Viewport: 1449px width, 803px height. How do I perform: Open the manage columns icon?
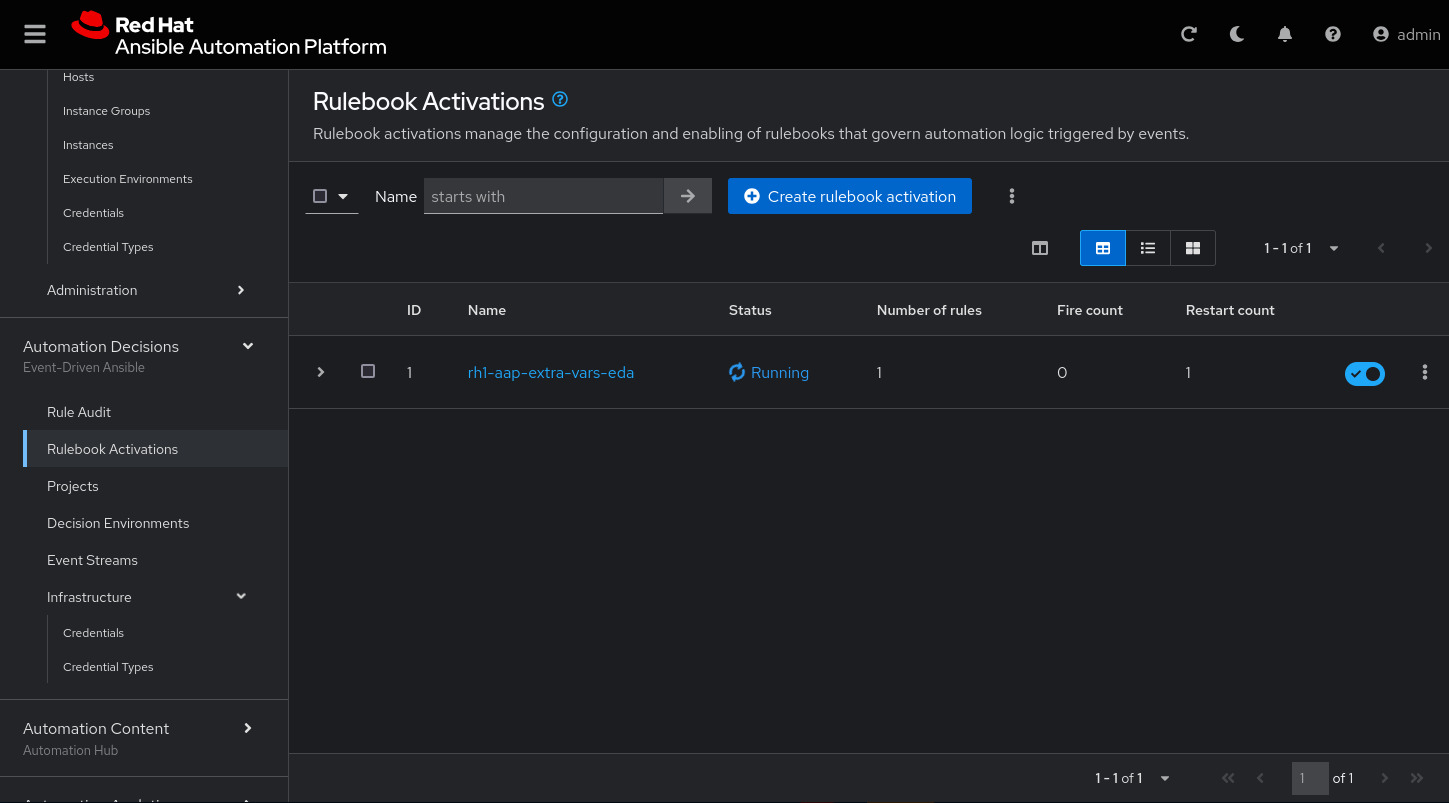coord(1040,248)
